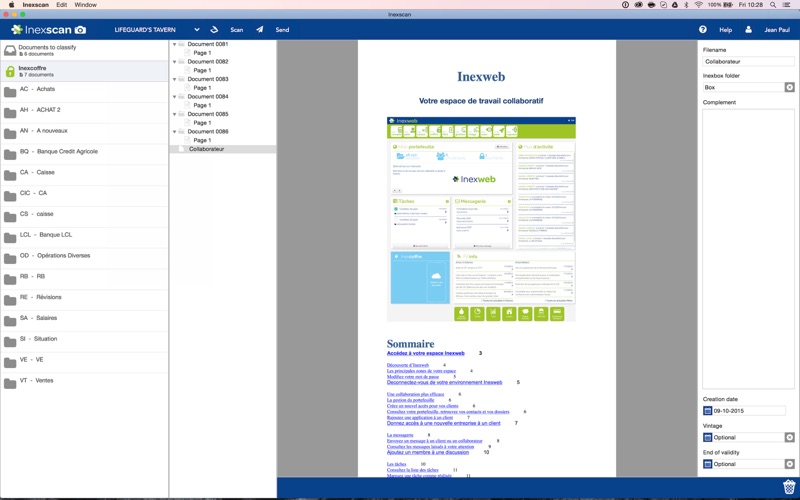Click the RE - Révisions folder icon

[x=10, y=301]
